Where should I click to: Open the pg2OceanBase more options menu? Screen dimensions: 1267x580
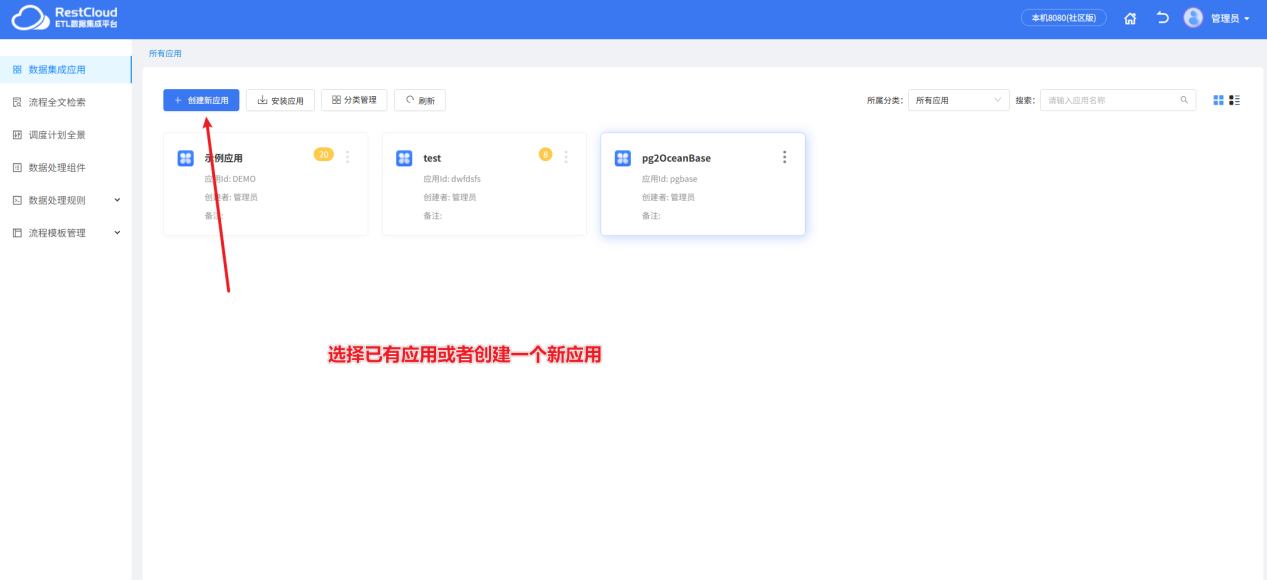[785, 157]
